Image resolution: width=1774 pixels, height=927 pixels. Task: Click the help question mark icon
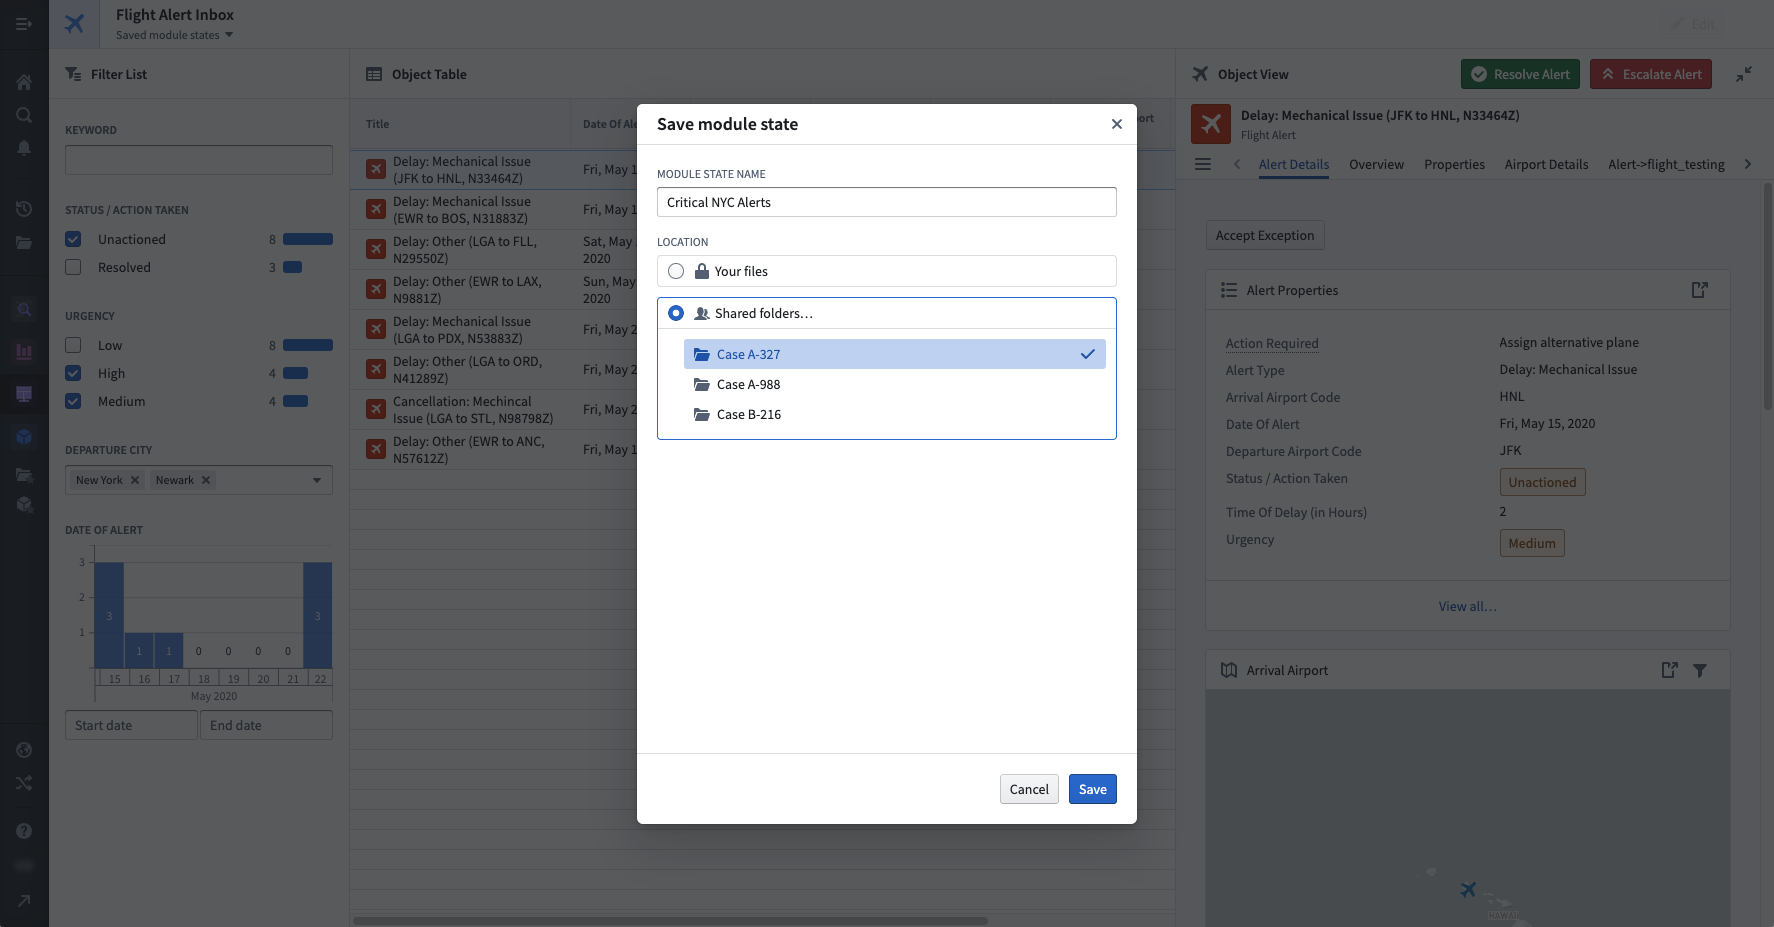24,831
